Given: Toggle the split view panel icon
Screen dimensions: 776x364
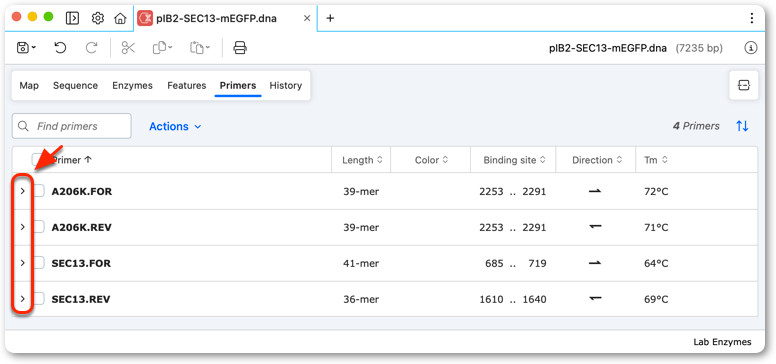Looking at the screenshot, I should [743, 85].
